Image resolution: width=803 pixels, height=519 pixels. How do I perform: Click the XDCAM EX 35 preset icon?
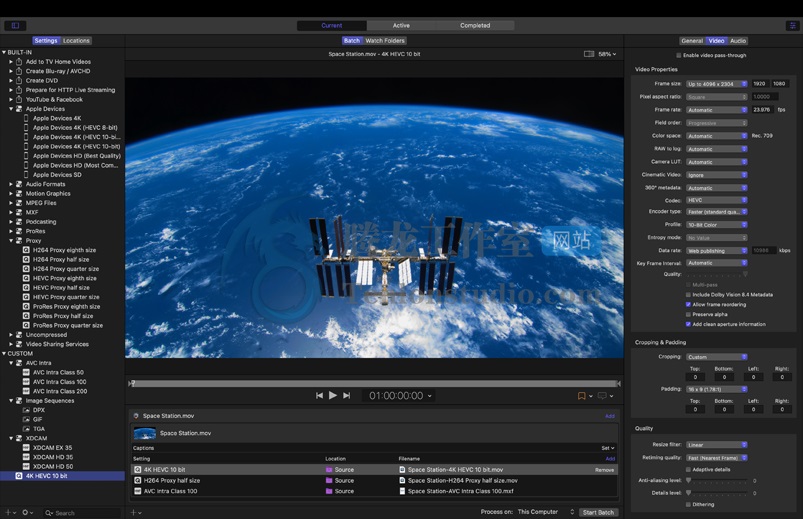point(26,447)
